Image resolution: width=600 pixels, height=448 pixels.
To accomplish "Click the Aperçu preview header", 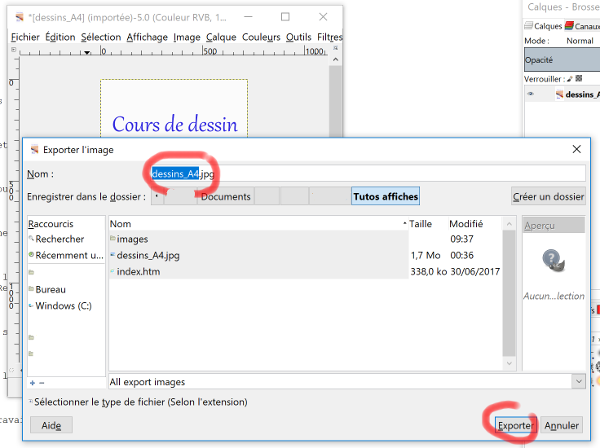I will pos(554,226).
